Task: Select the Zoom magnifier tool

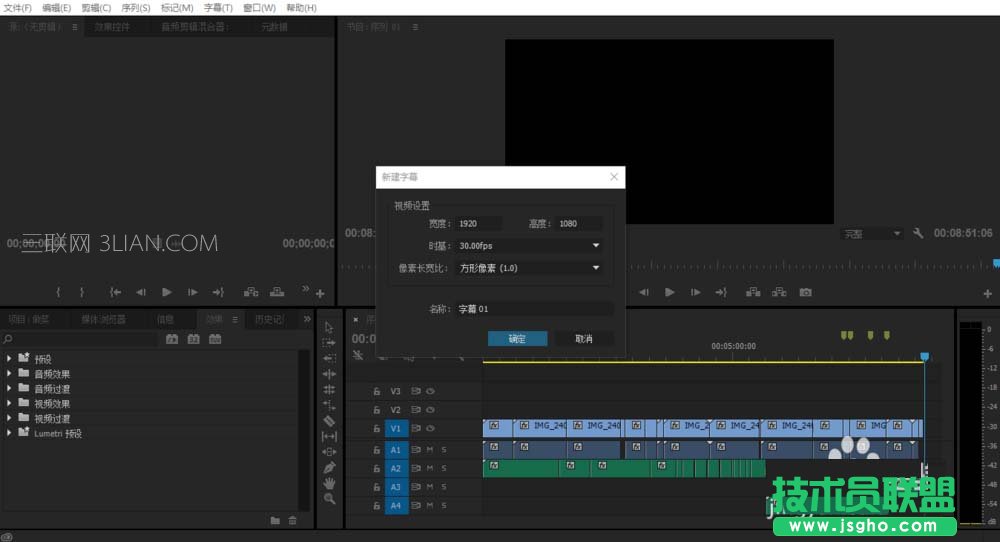Action: 329,499
